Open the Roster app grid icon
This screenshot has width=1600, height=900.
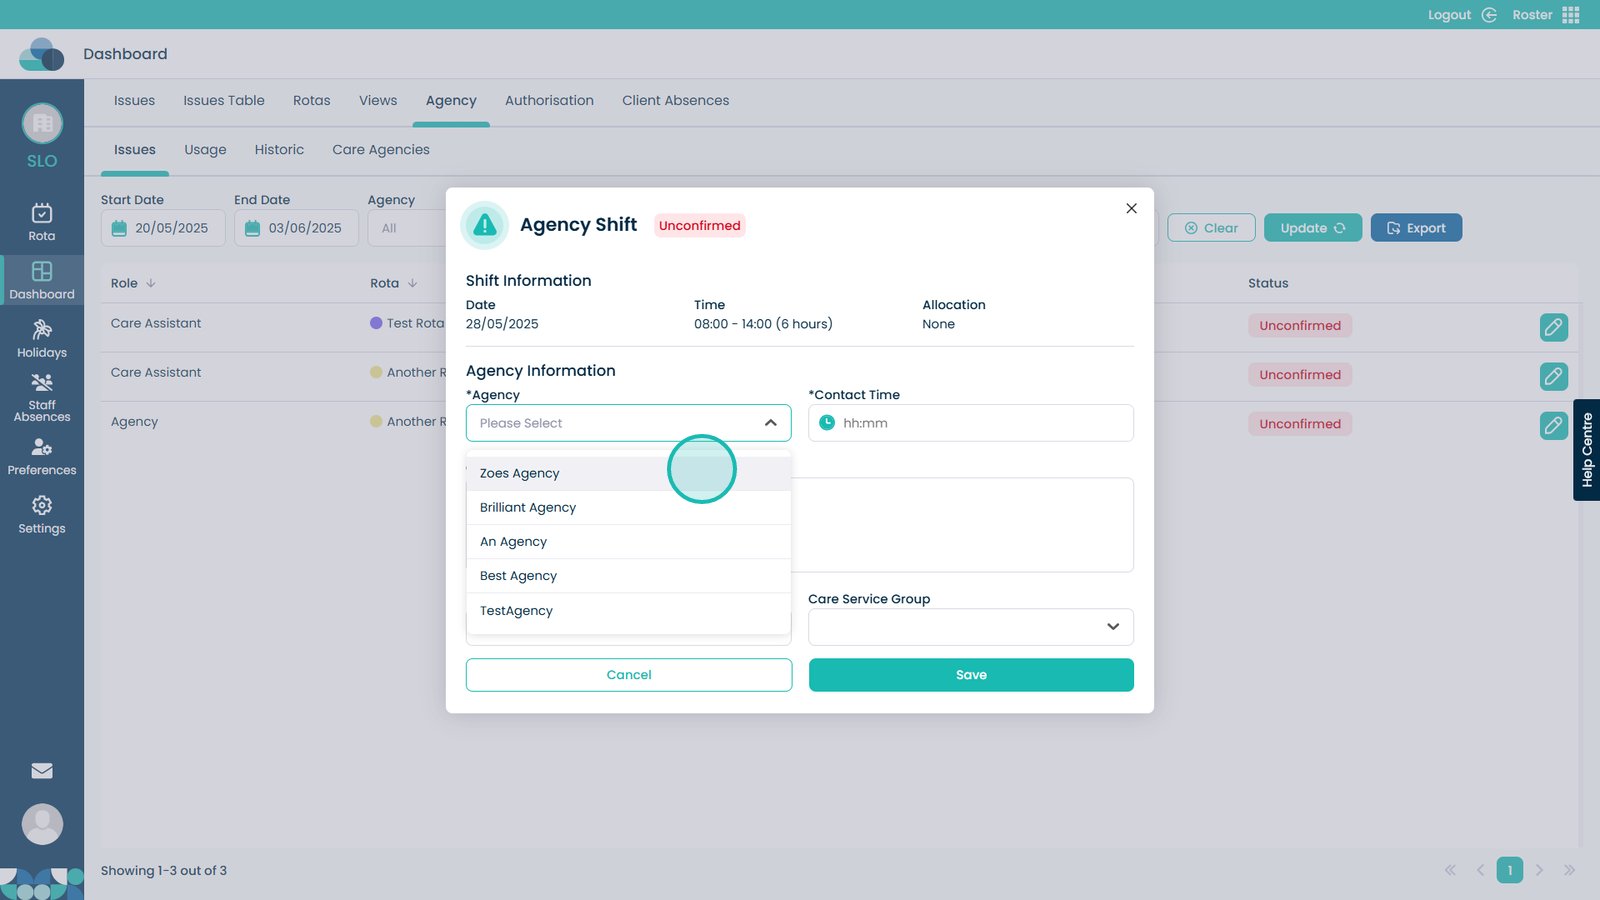(x=1571, y=15)
